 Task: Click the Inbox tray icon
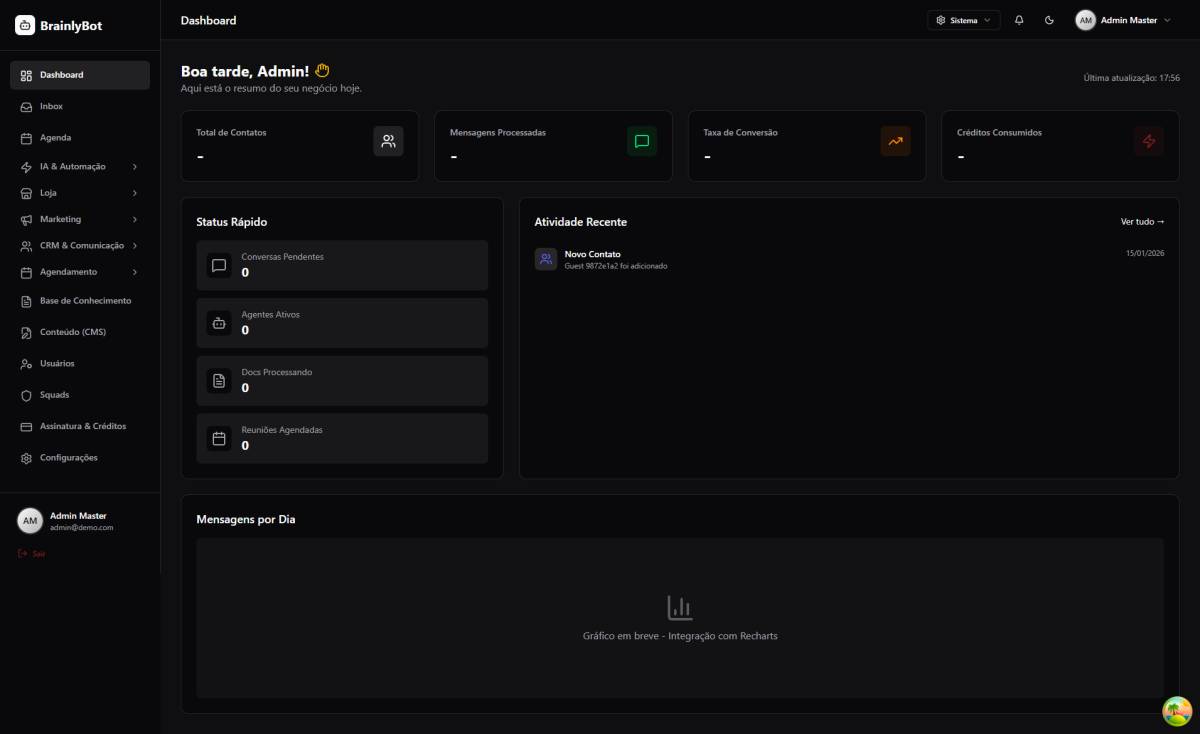coord(27,106)
